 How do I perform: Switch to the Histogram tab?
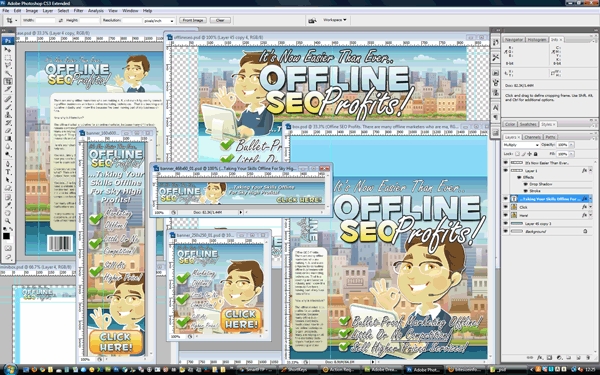[x=537, y=40]
